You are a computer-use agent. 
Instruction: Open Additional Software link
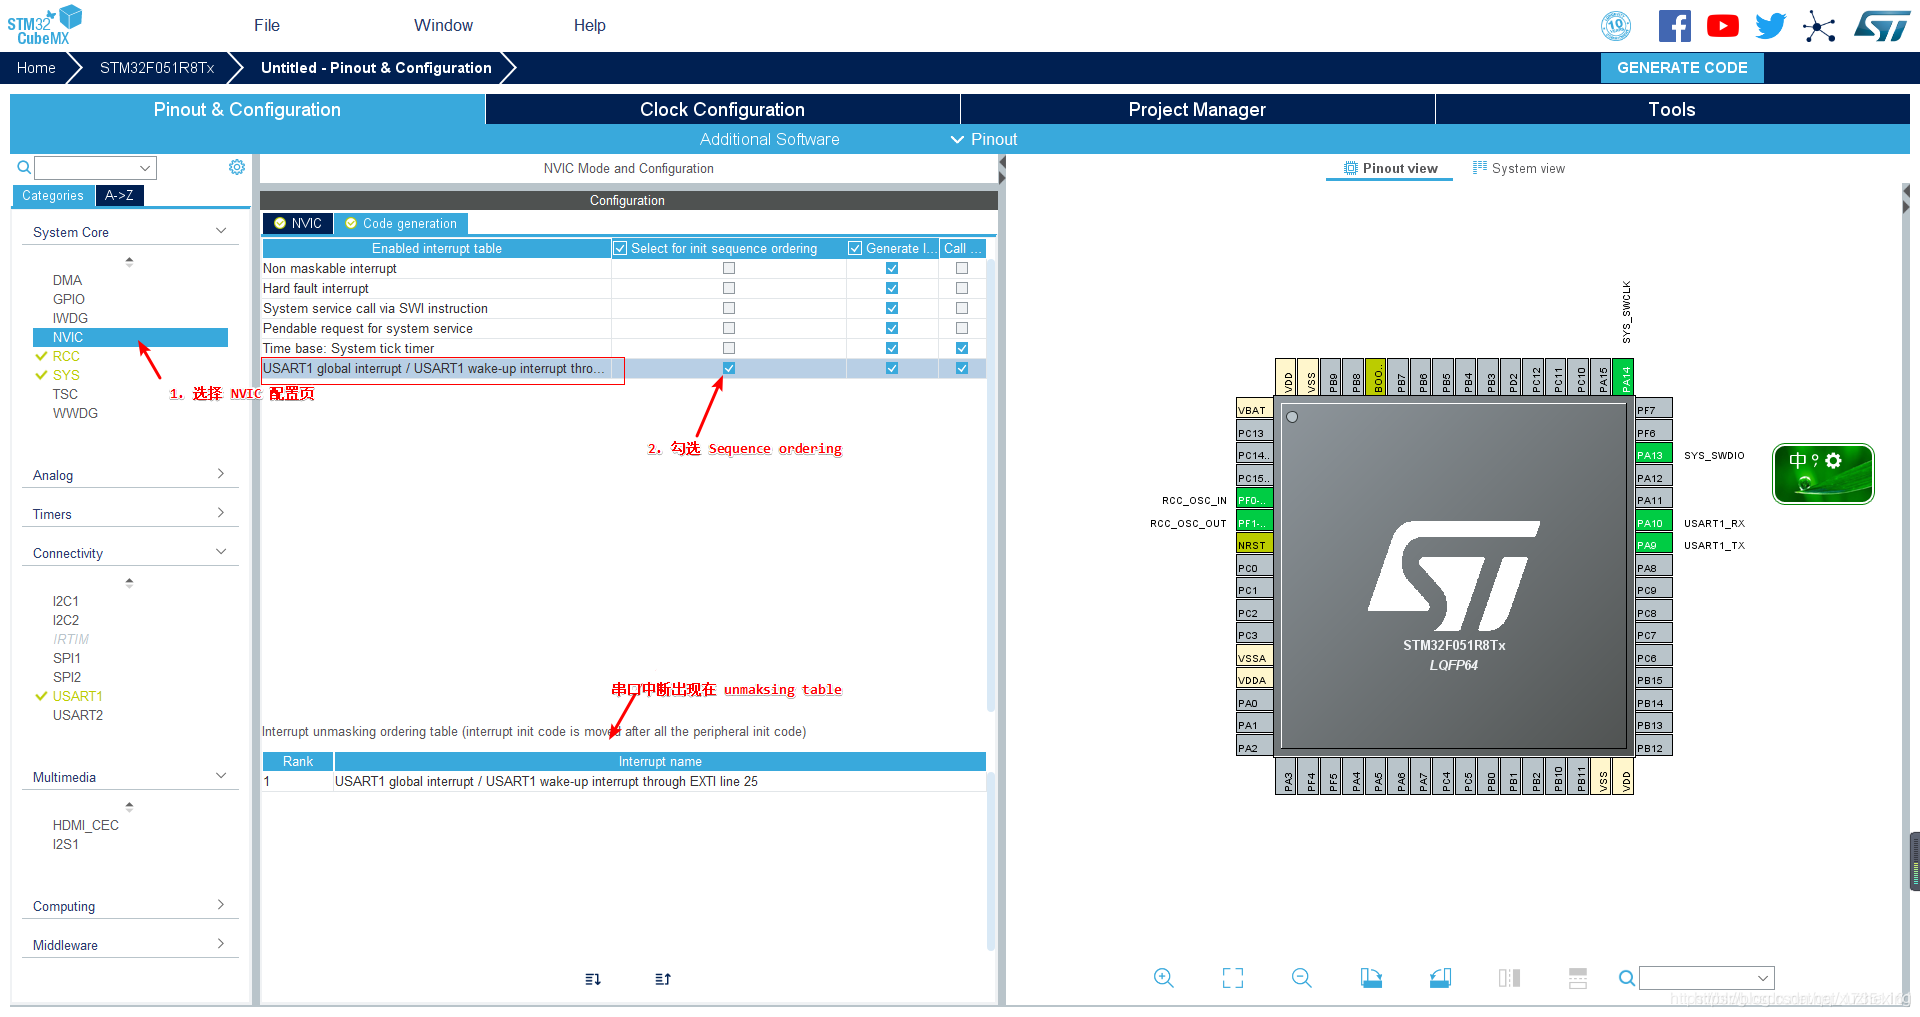(769, 139)
